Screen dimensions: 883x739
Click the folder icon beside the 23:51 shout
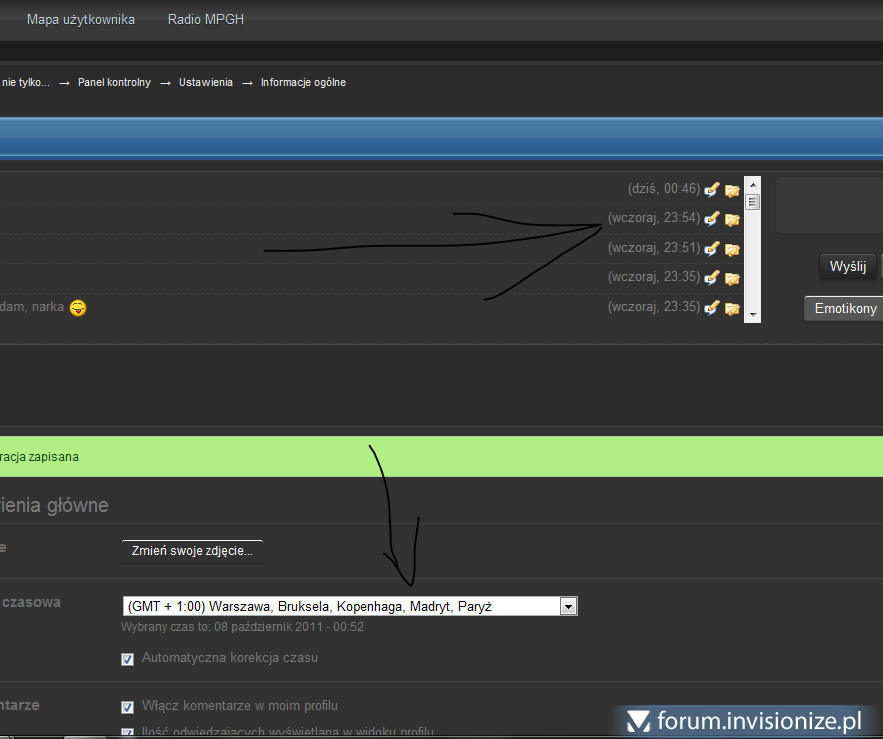coord(732,249)
